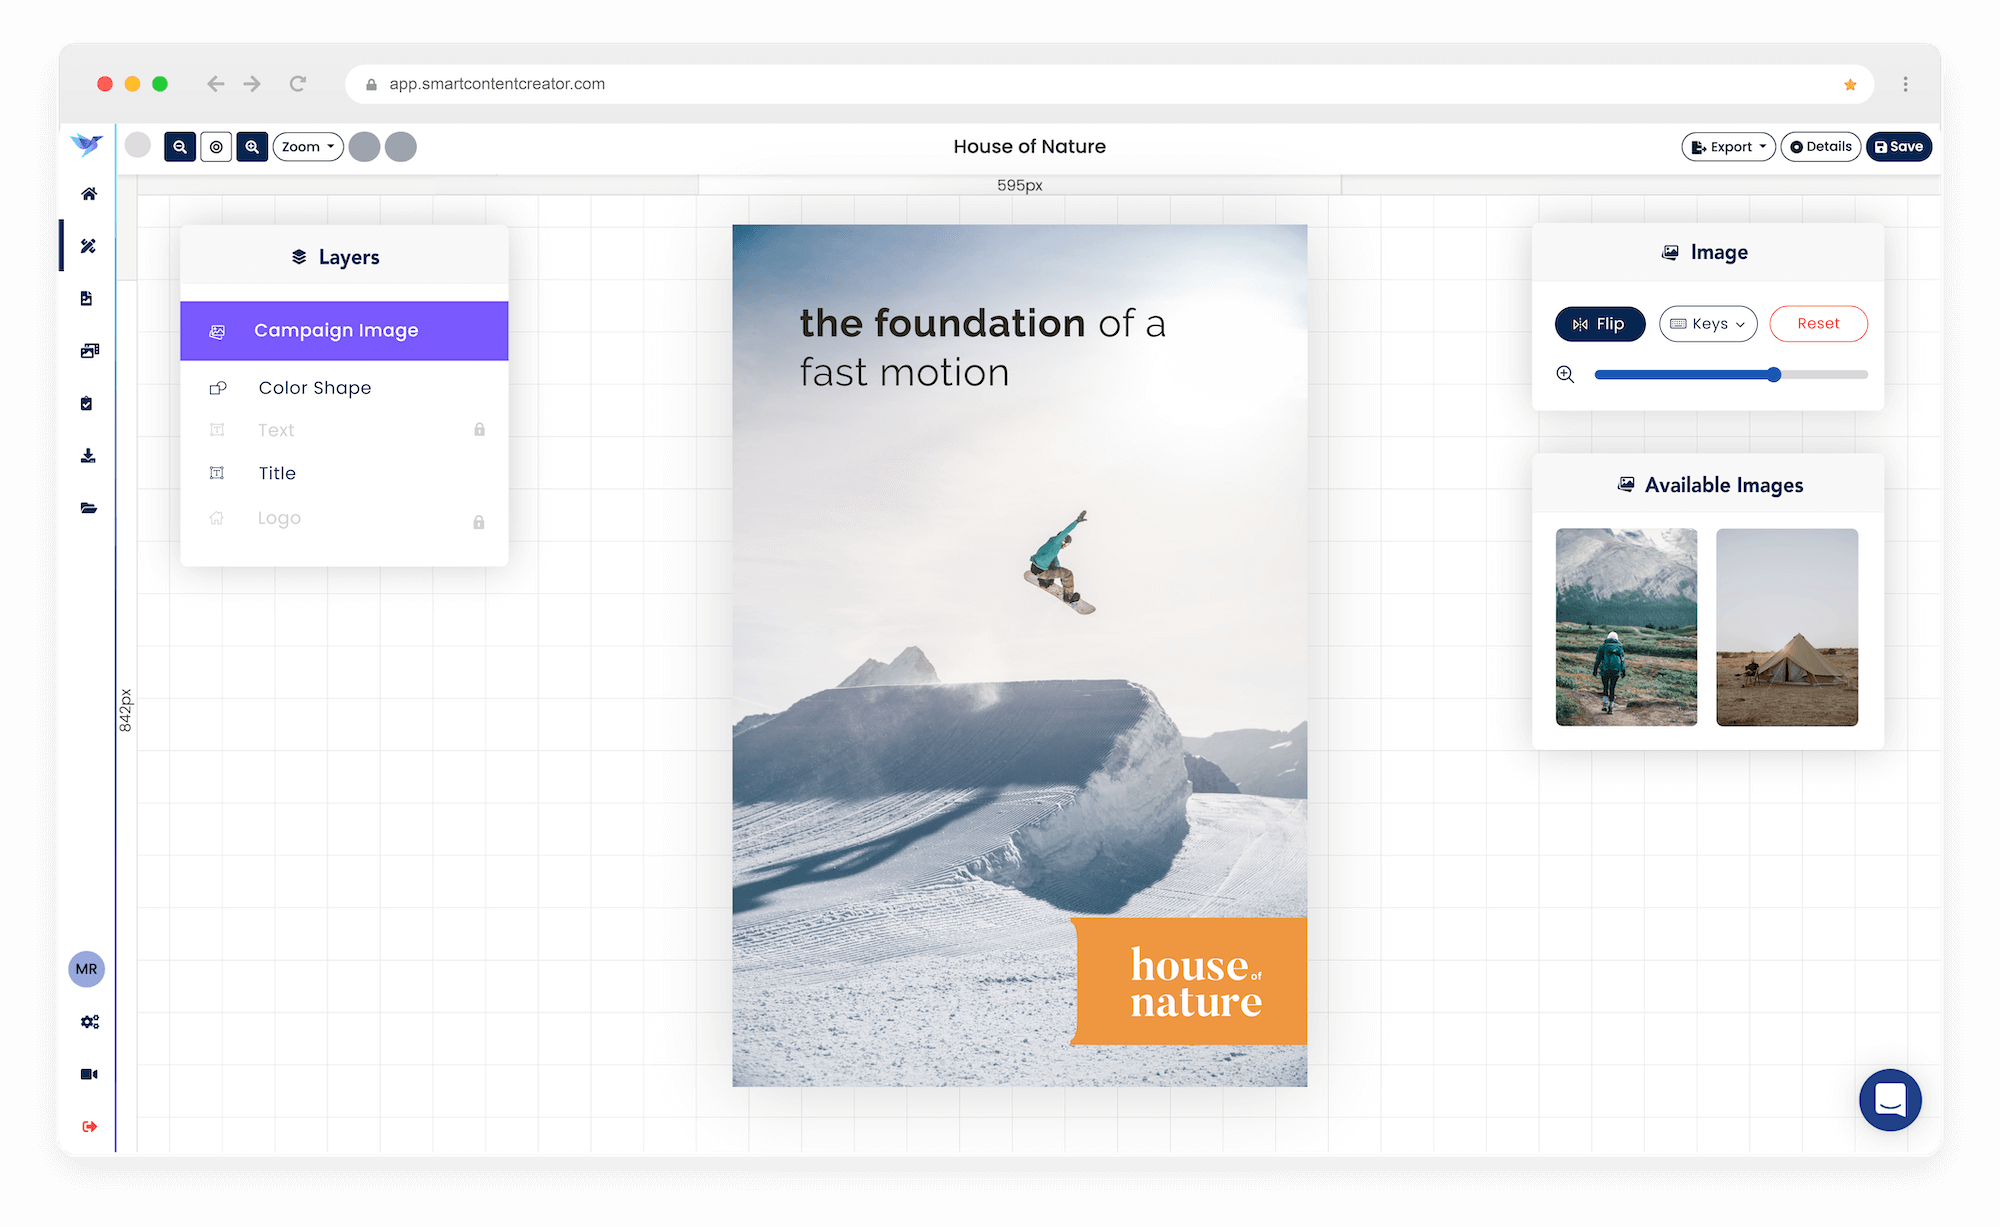2000x1227 pixels.
Task: Click the Save button
Action: click(1898, 147)
